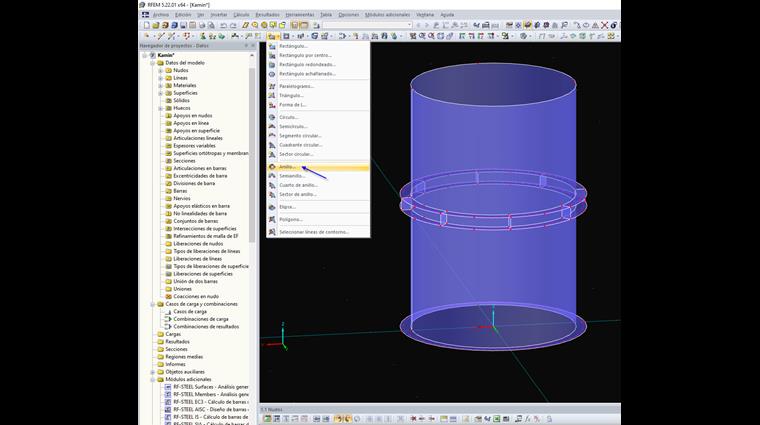Collapse the Kamin root node

coord(144,55)
